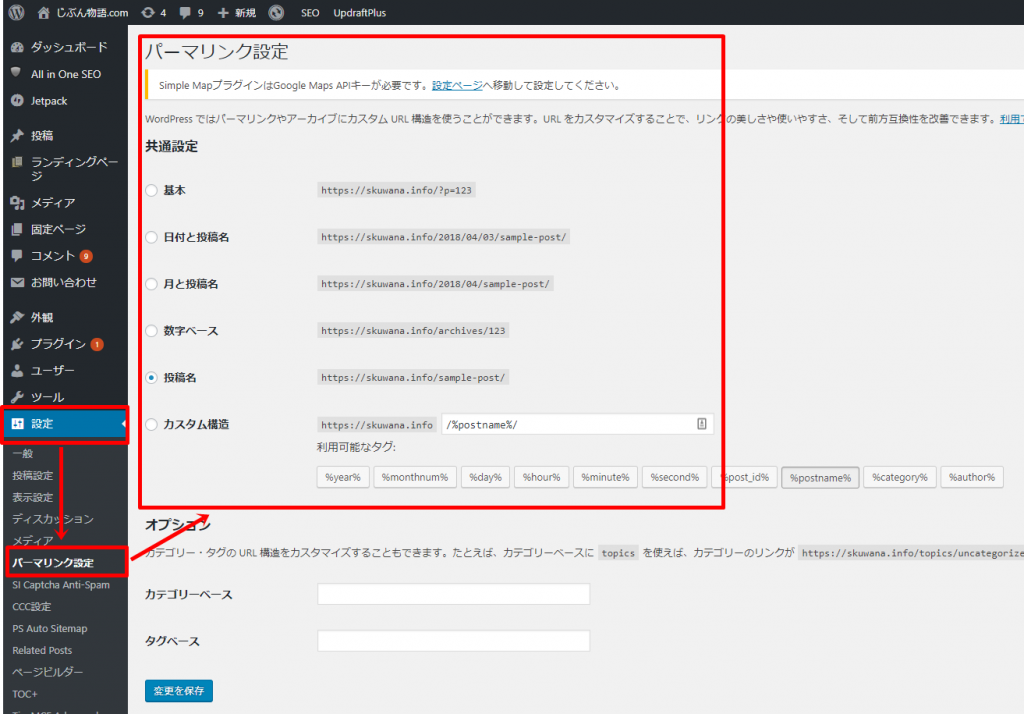Open SEO in the admin bar

310,12
